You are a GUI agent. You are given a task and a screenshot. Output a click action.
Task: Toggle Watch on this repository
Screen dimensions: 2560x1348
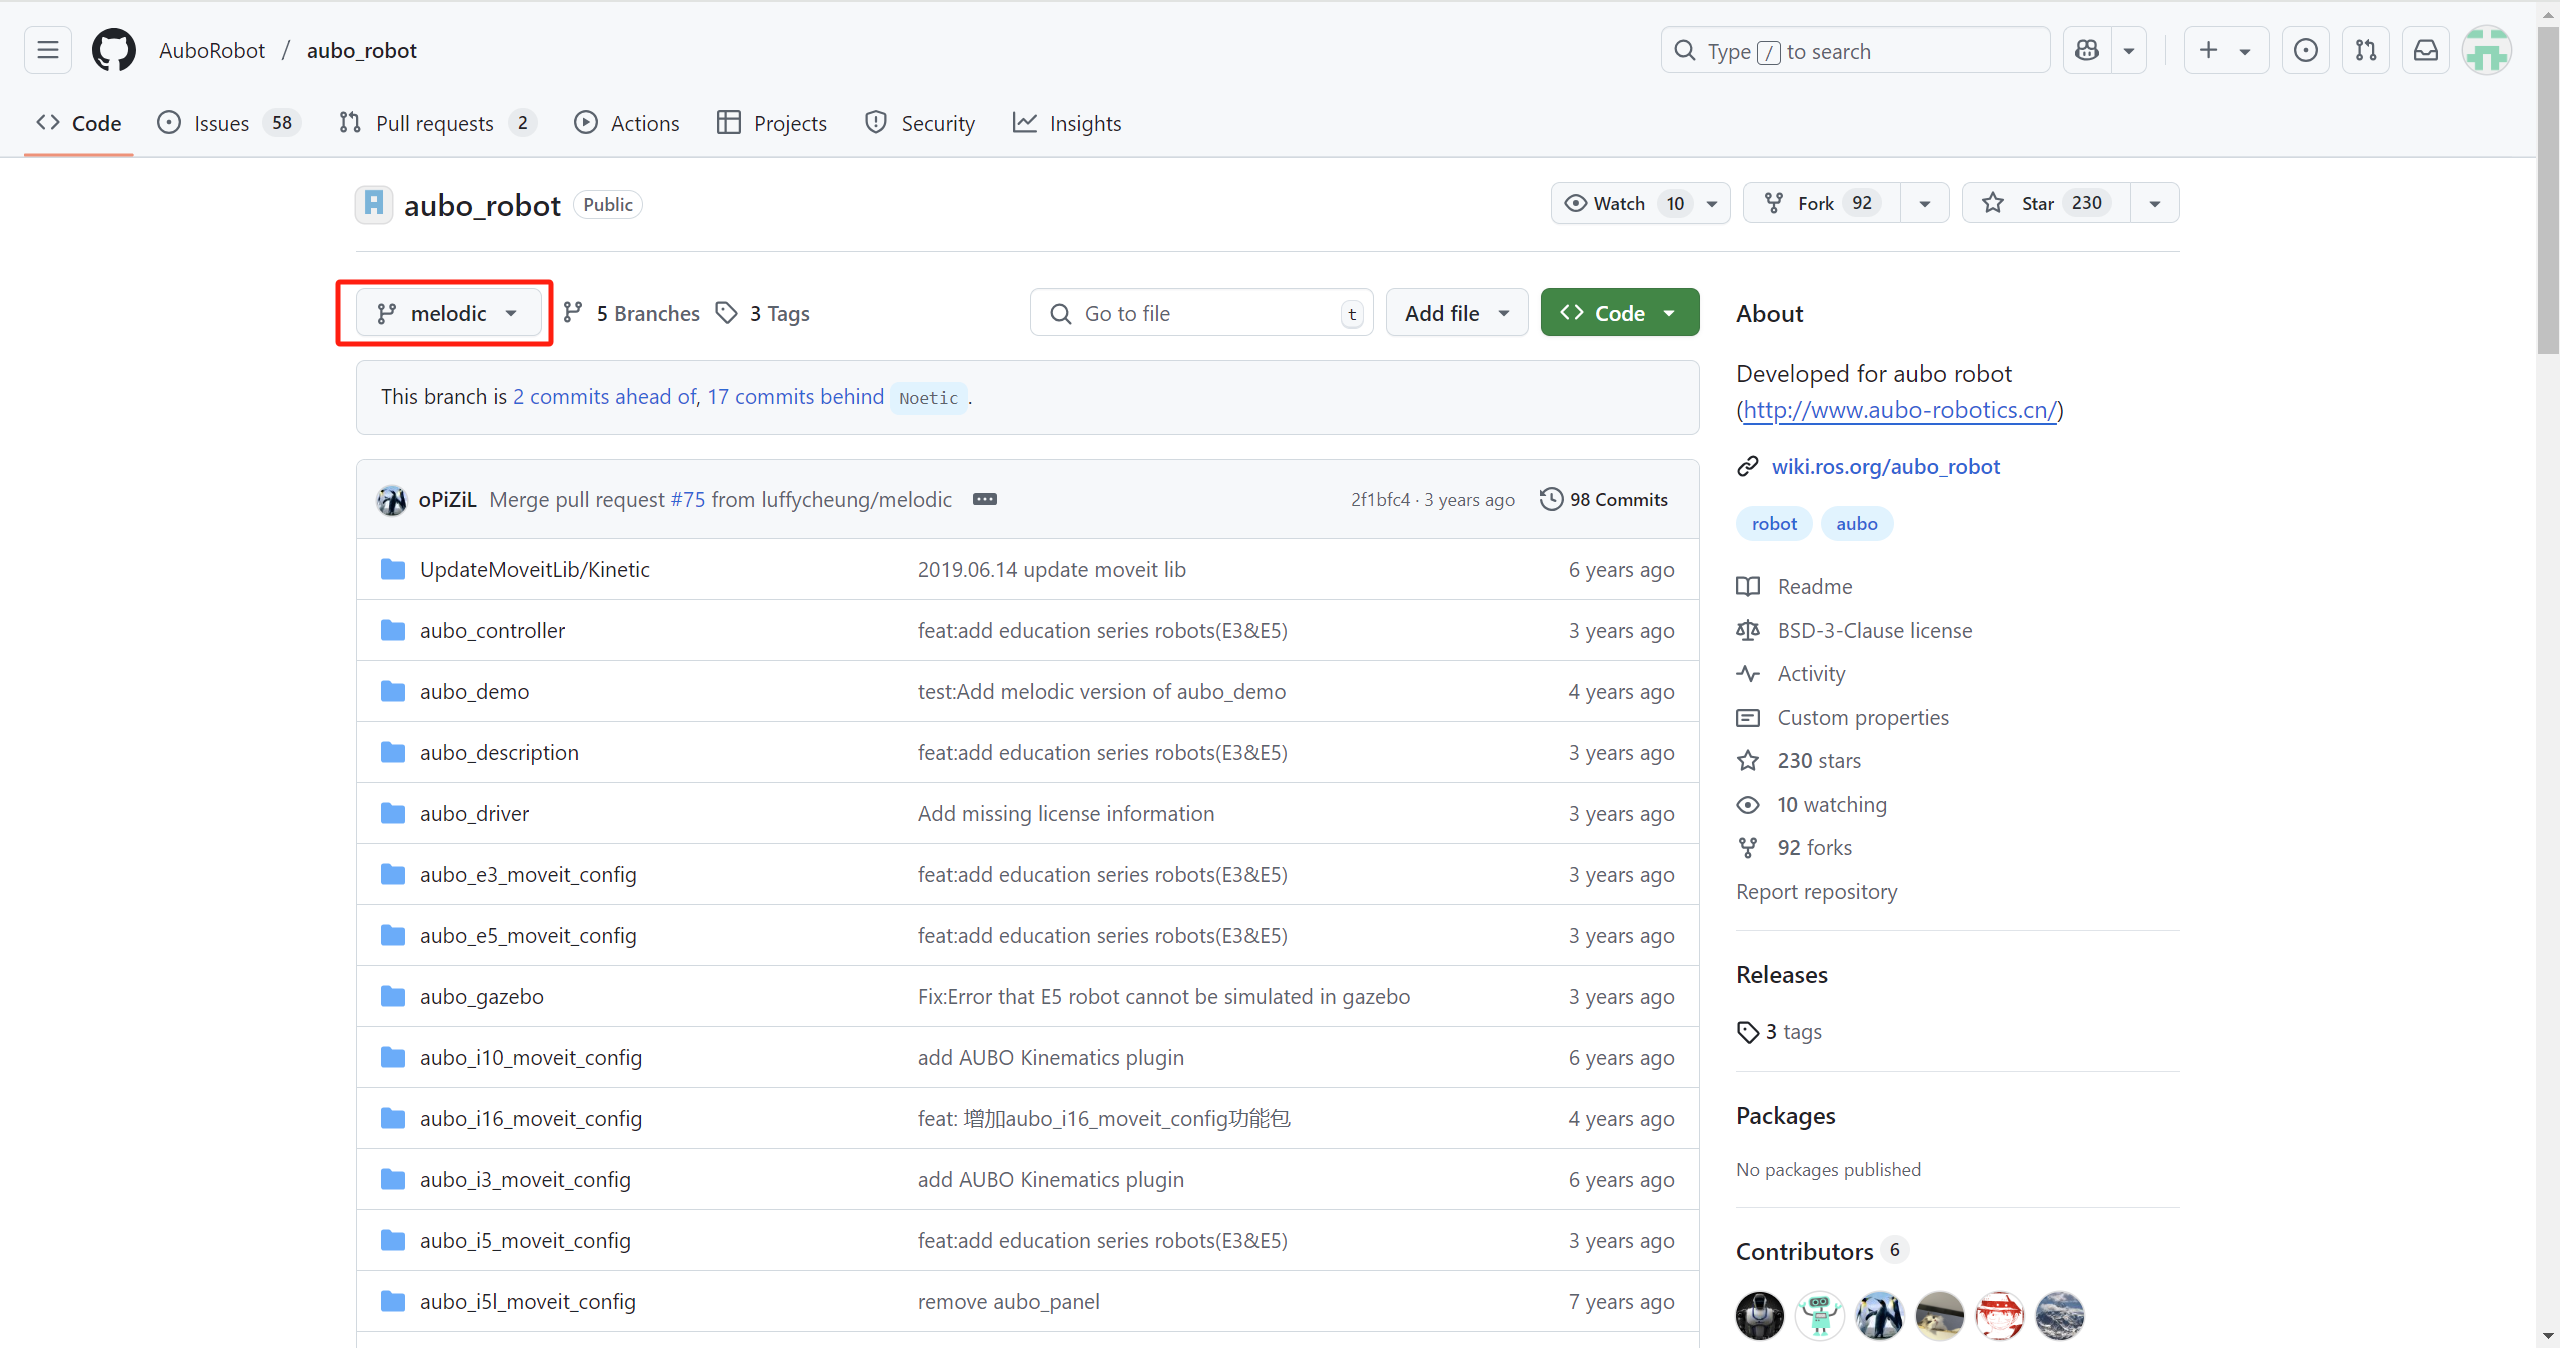(1620, 203)
